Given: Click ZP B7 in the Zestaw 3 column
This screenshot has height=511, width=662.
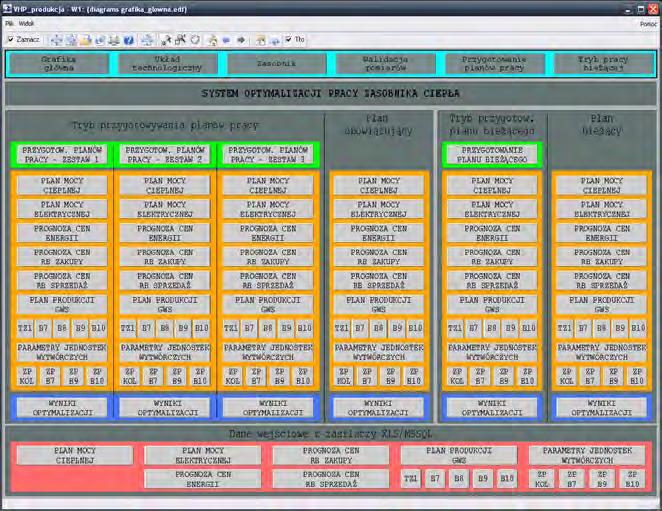Looking at the screenshot, I should click(x=256, y=376).
